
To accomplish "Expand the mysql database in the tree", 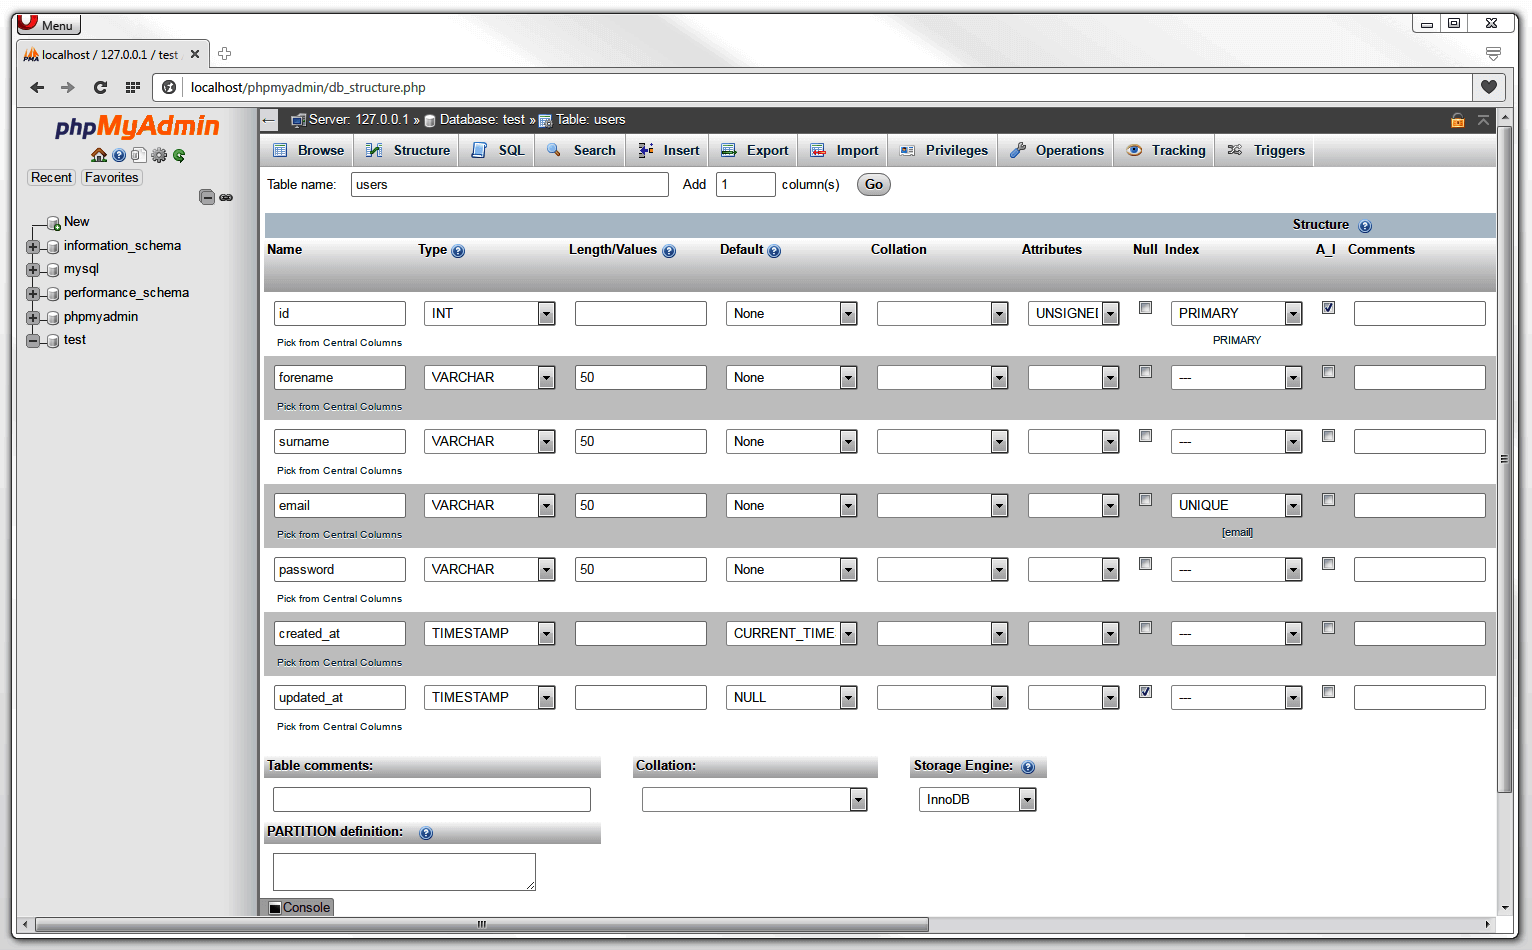I will coord(32,269).
